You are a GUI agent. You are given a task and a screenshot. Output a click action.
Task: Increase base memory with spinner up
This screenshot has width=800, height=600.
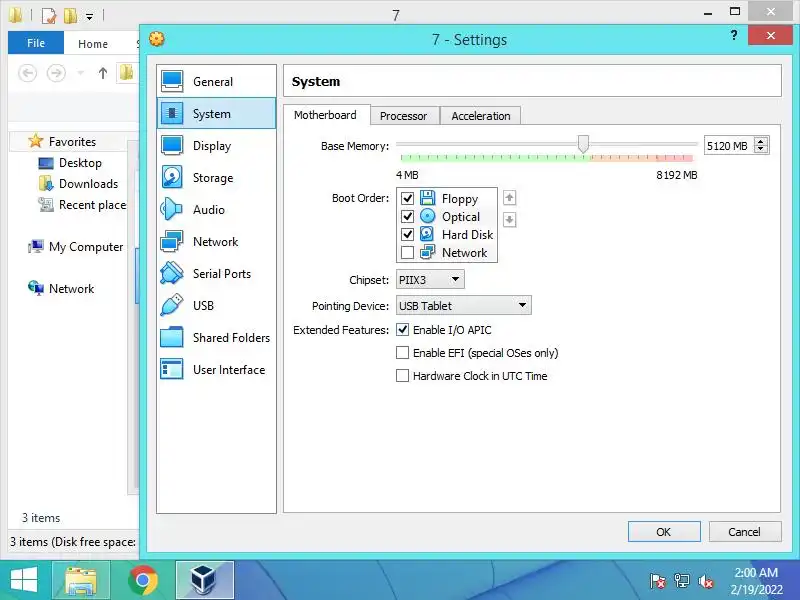tap(761, 141)
